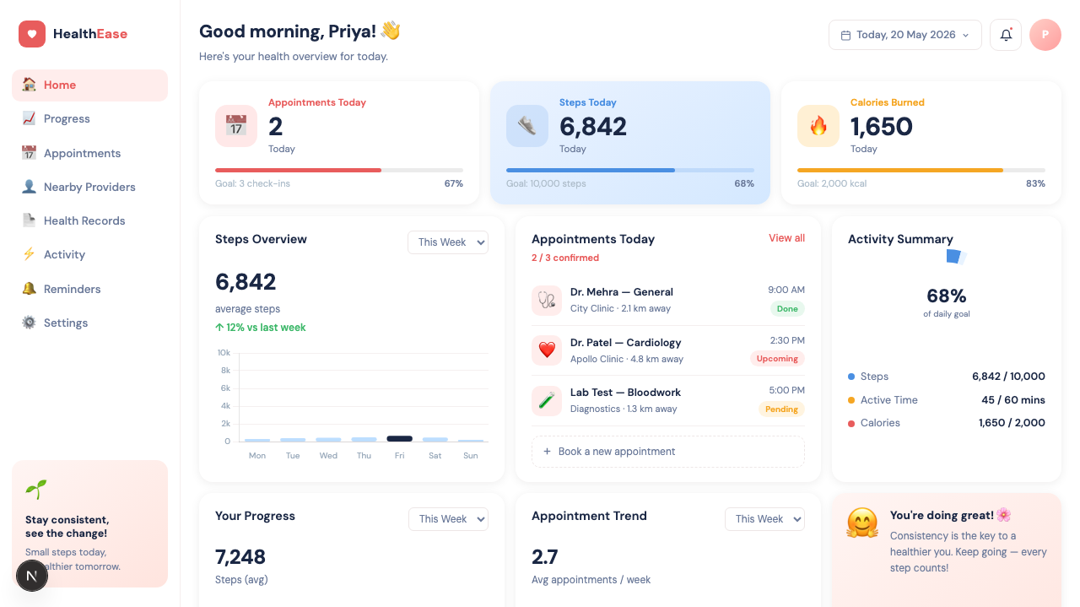Click the calendar icon in the date selector
The width and height of the screenshot is (1080, 607).
tap(846, 35)
